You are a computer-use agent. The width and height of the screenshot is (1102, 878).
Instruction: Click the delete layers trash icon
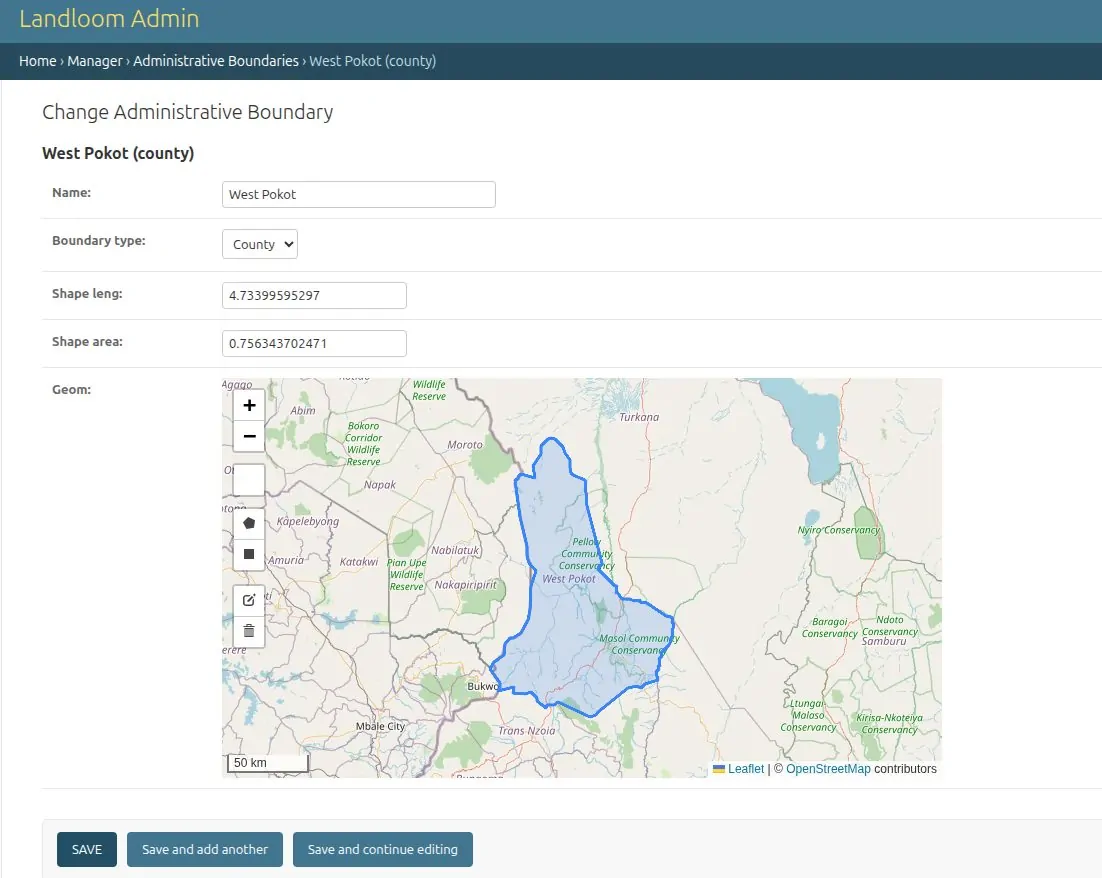pos(248,631)
